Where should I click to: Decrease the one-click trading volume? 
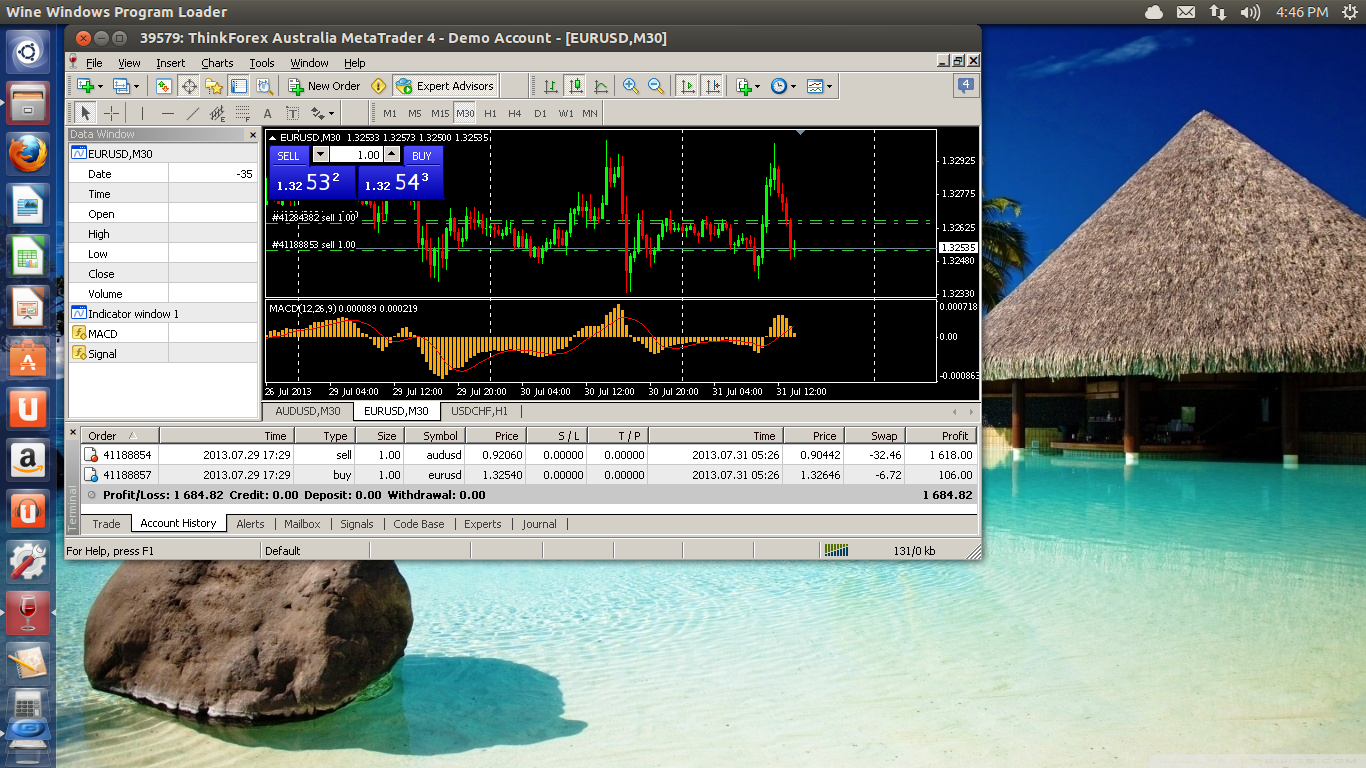point(320,155)
